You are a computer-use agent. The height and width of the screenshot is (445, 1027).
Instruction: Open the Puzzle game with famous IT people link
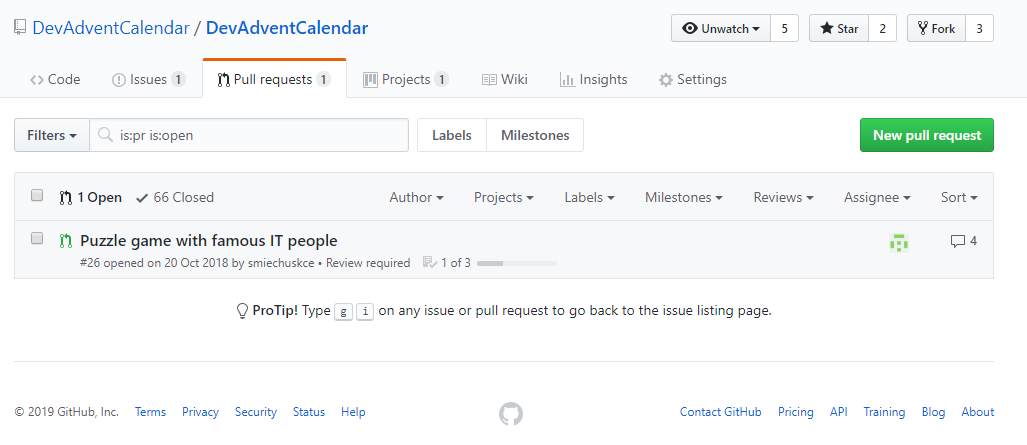click(x=208, y=241)
